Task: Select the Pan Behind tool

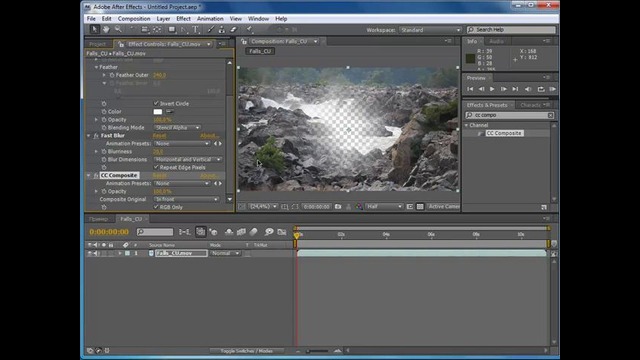Action: click(x=157, y=29)
